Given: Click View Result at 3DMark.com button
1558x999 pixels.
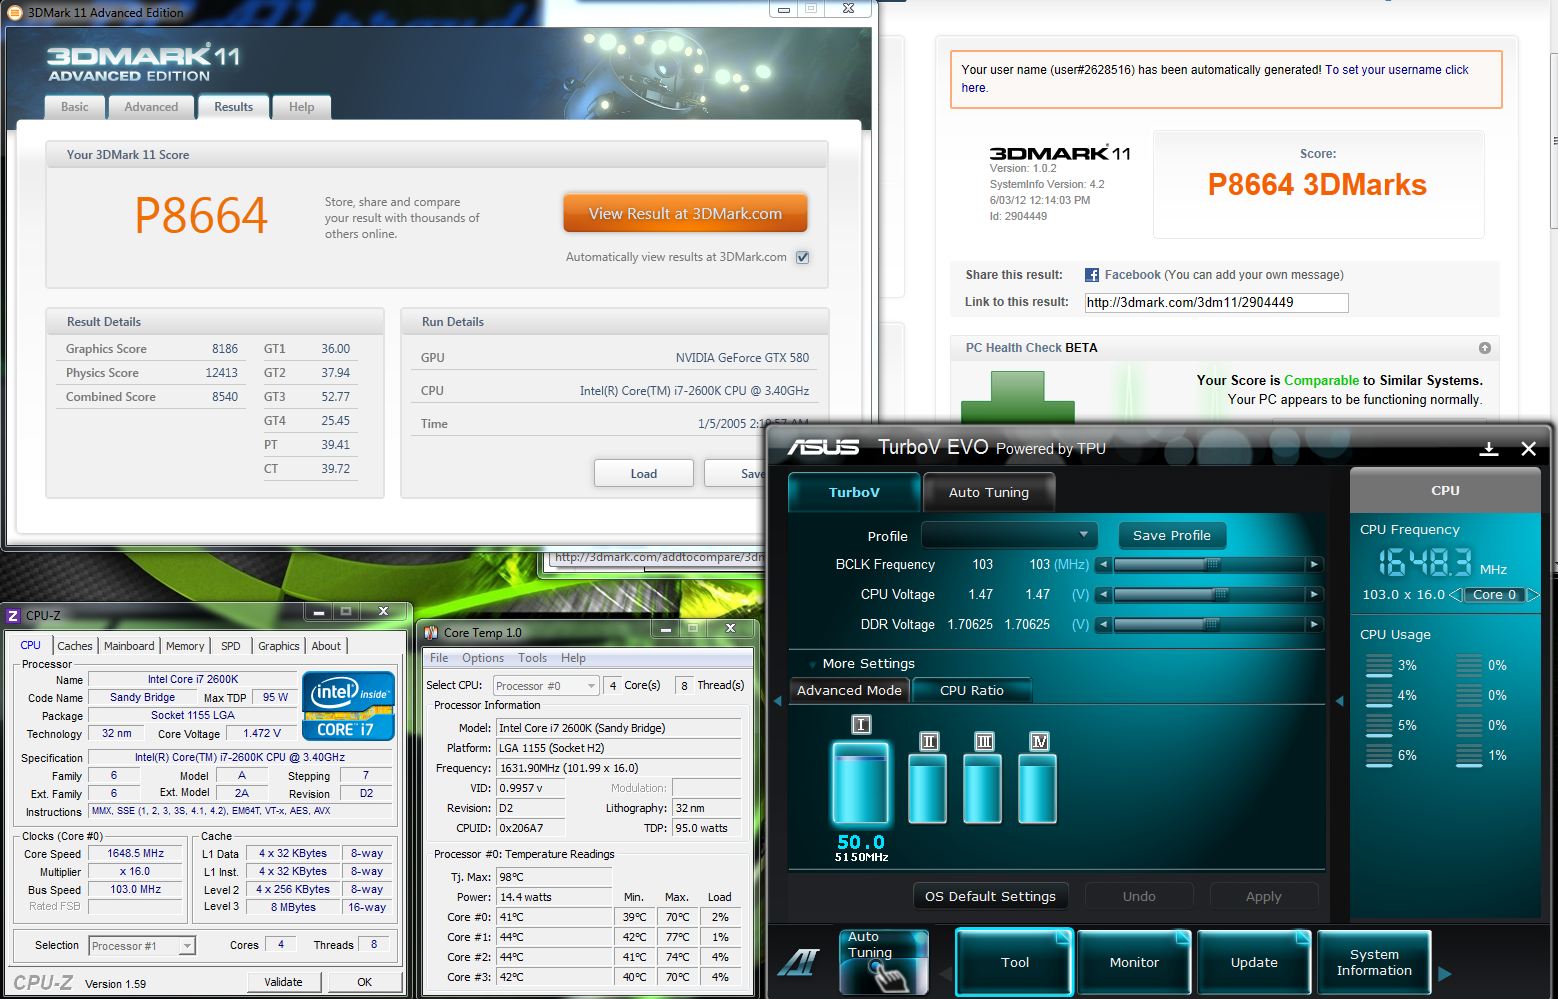Looking at the screenshot, I should point(685,214).
